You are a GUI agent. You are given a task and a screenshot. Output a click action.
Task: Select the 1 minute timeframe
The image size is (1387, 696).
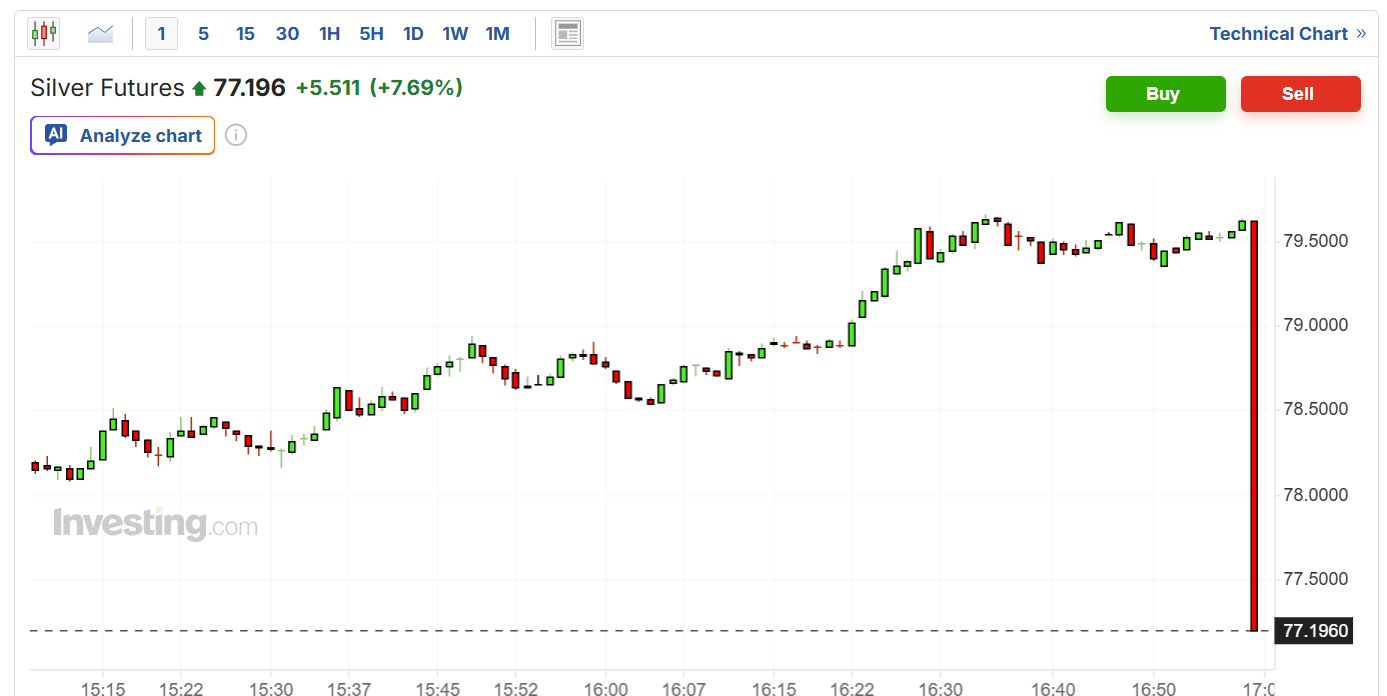[161, 34]
